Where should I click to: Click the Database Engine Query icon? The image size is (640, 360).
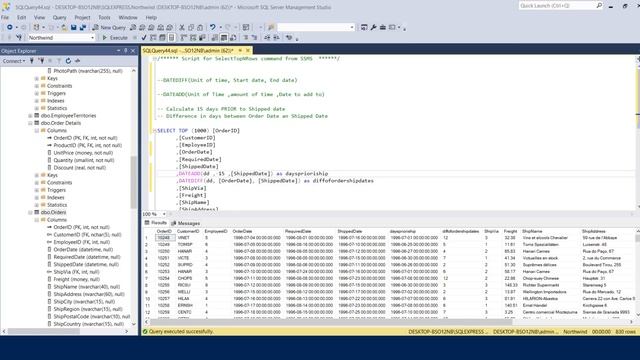point(133,27)
